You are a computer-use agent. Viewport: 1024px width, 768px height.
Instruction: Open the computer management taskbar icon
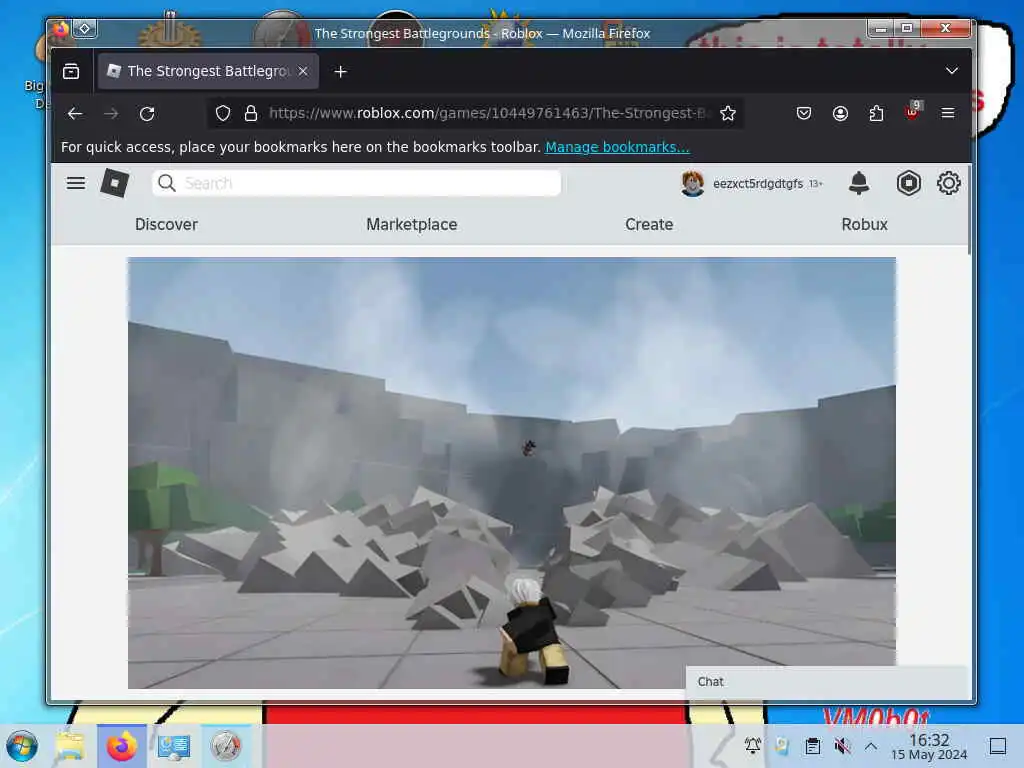[174, 746]
